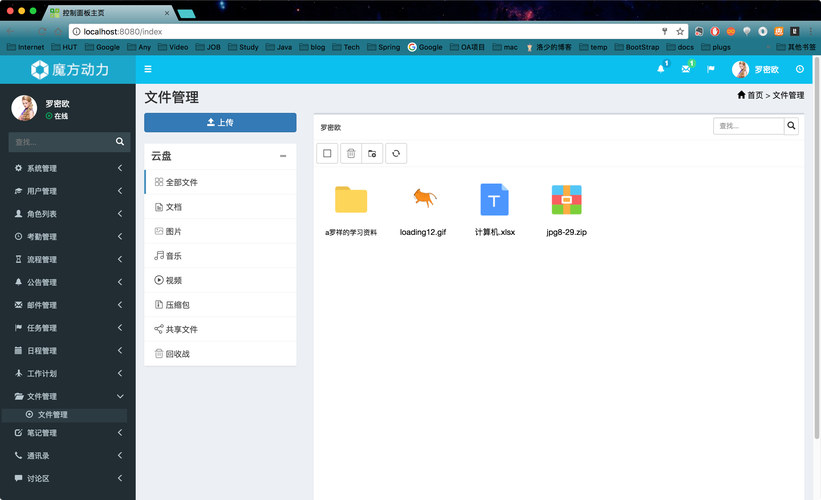Image resolution: width=821 pixels, height=500 pixels.
Task: Collapse 文件管理 sidebar menu
Action: (68, 396)
